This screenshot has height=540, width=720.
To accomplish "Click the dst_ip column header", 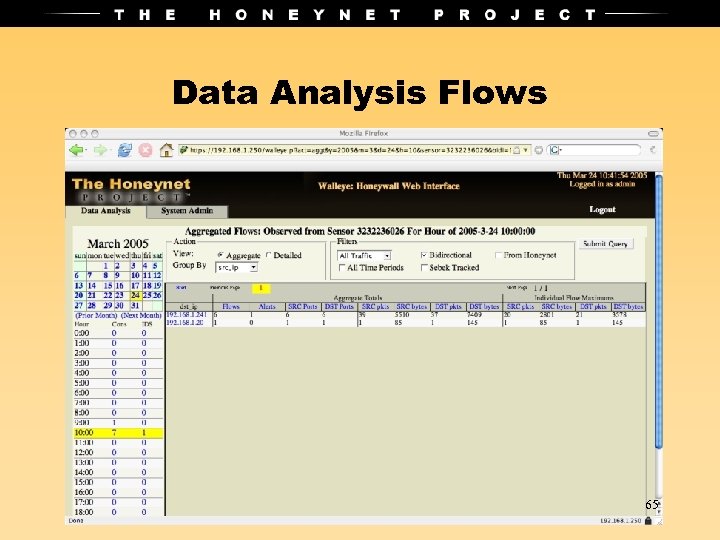I will [188, 307].
